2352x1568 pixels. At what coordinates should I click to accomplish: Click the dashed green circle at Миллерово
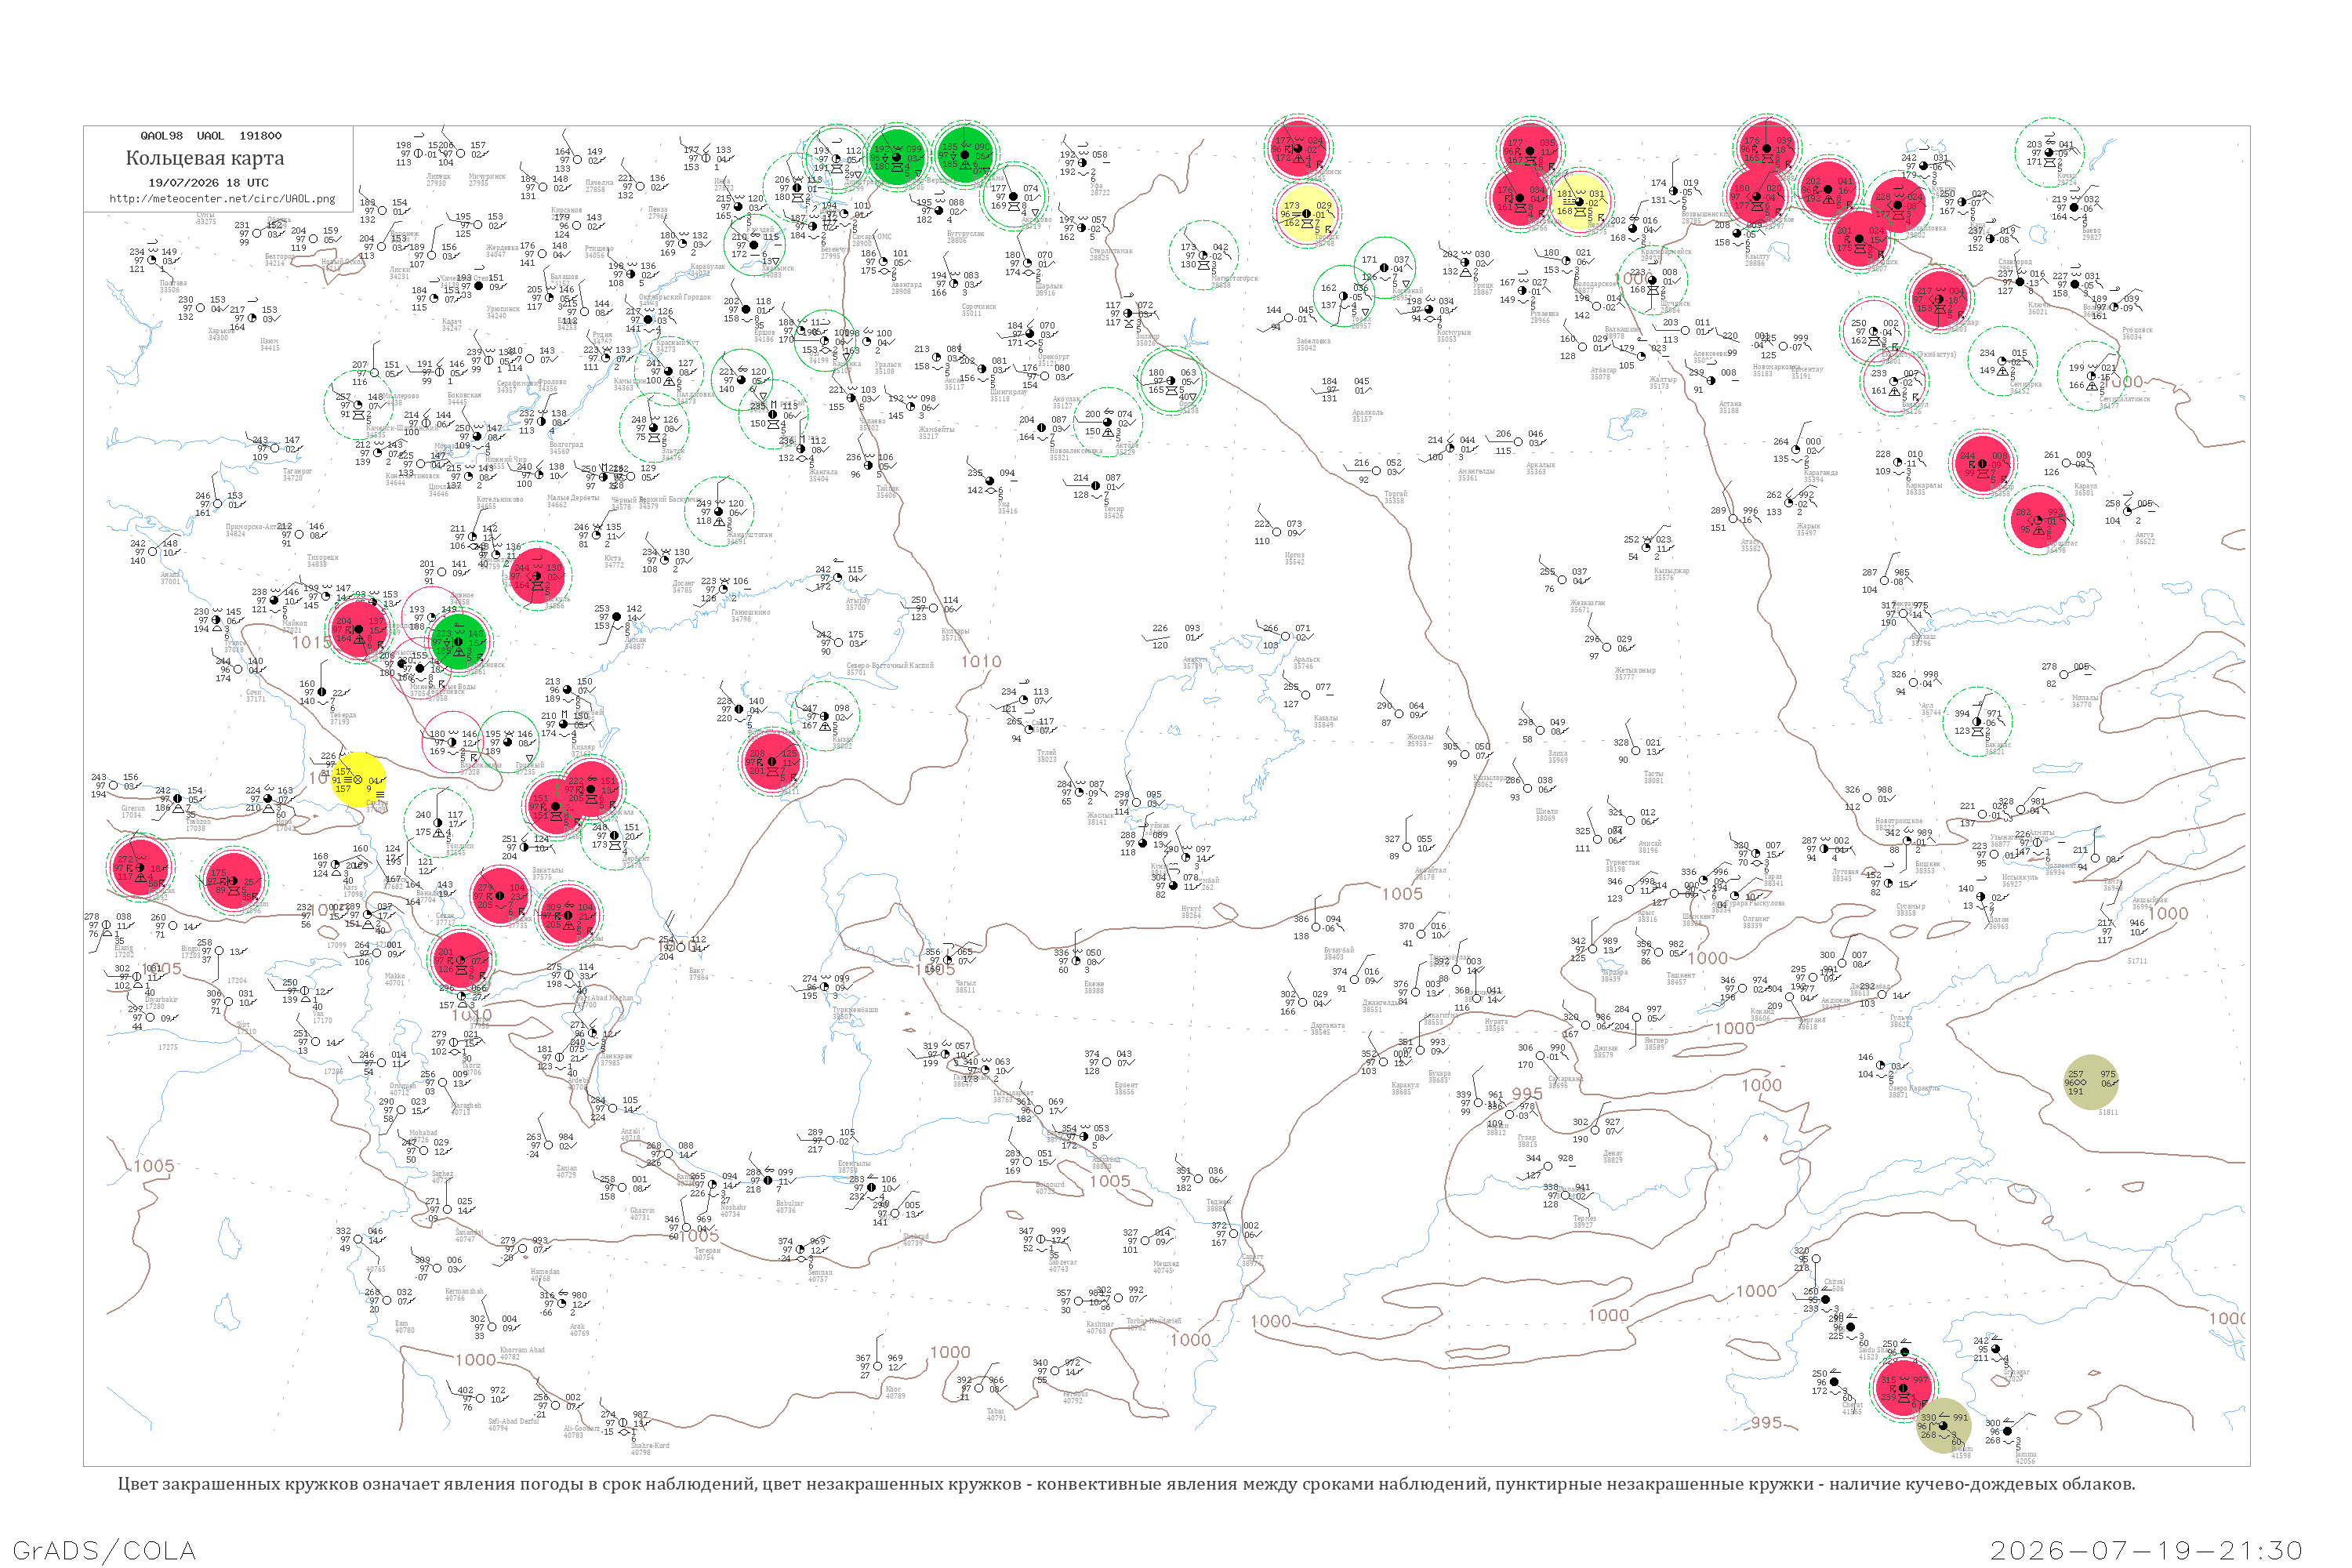[x=359, y=405]
